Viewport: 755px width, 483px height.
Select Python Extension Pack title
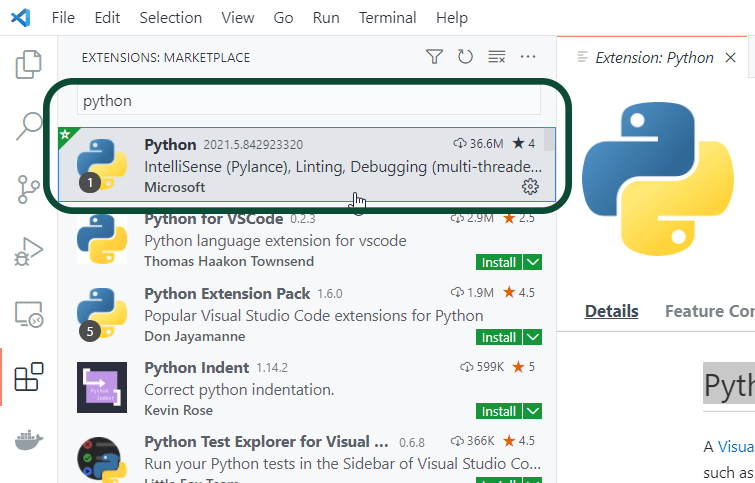pos(227,293)
